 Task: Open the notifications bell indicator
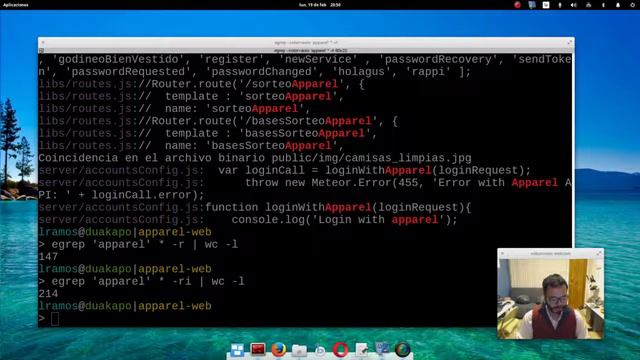point(618,5)
